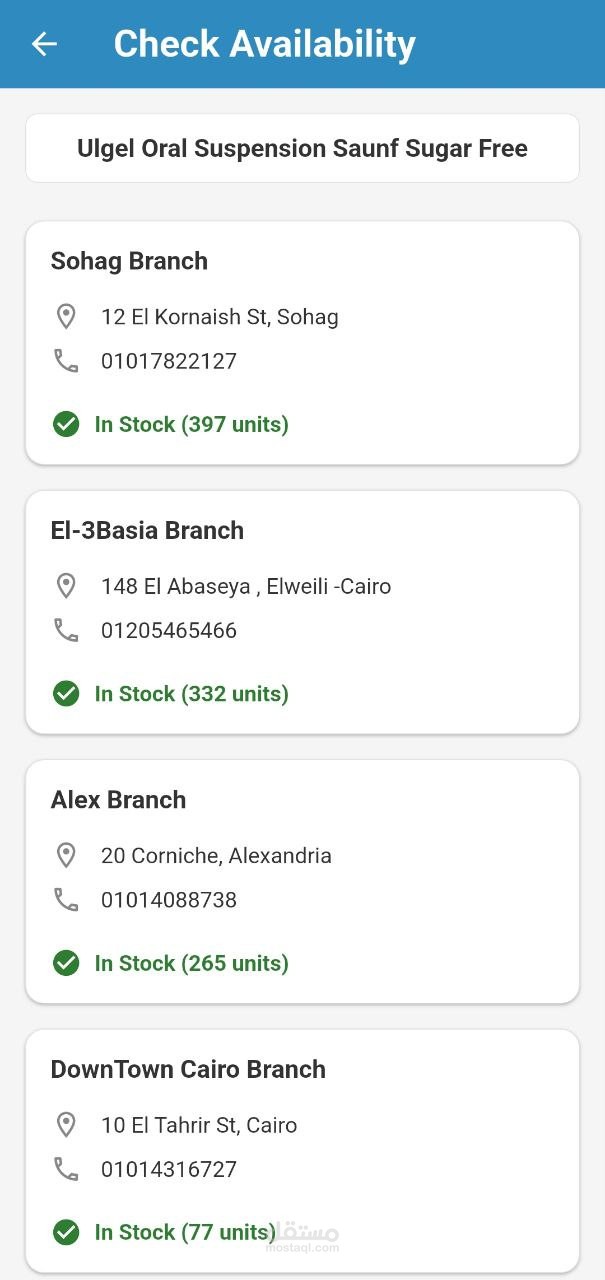Tap the phone icon beside 01014088738
605x1280 pixels.
tap(66, 900)
